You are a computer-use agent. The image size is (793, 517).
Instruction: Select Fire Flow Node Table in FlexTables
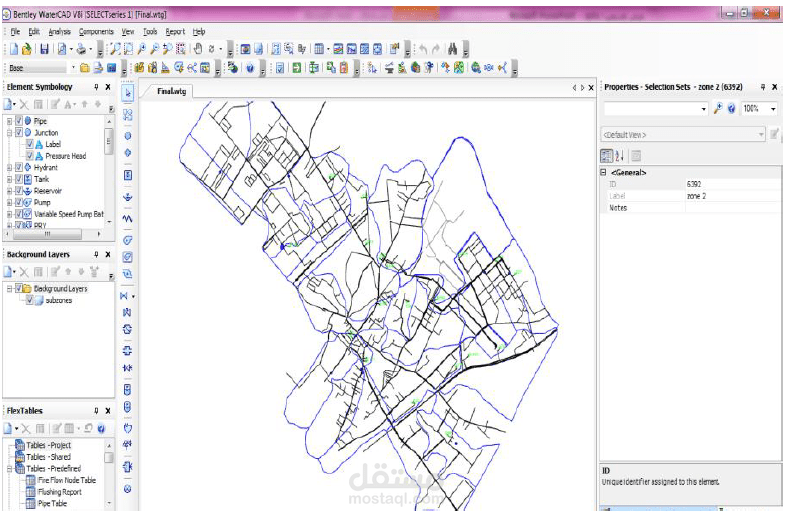tap(67, 480)
